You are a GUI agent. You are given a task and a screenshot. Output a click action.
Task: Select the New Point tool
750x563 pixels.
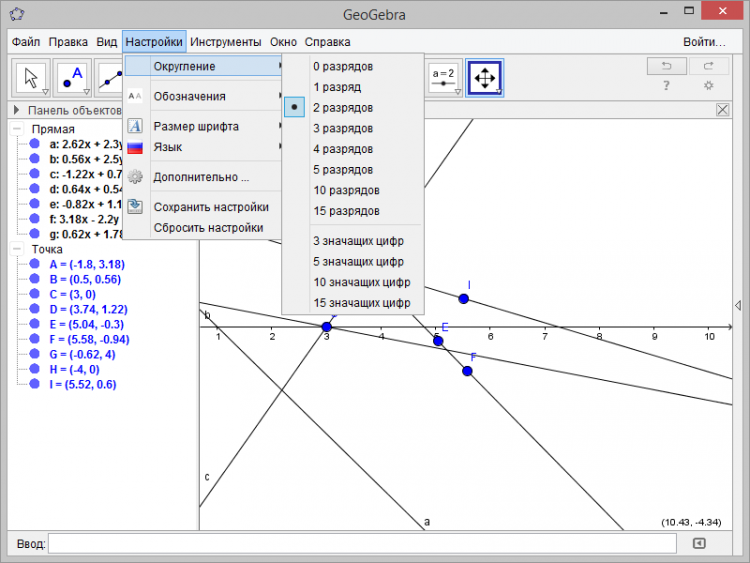tap(73, 78)
